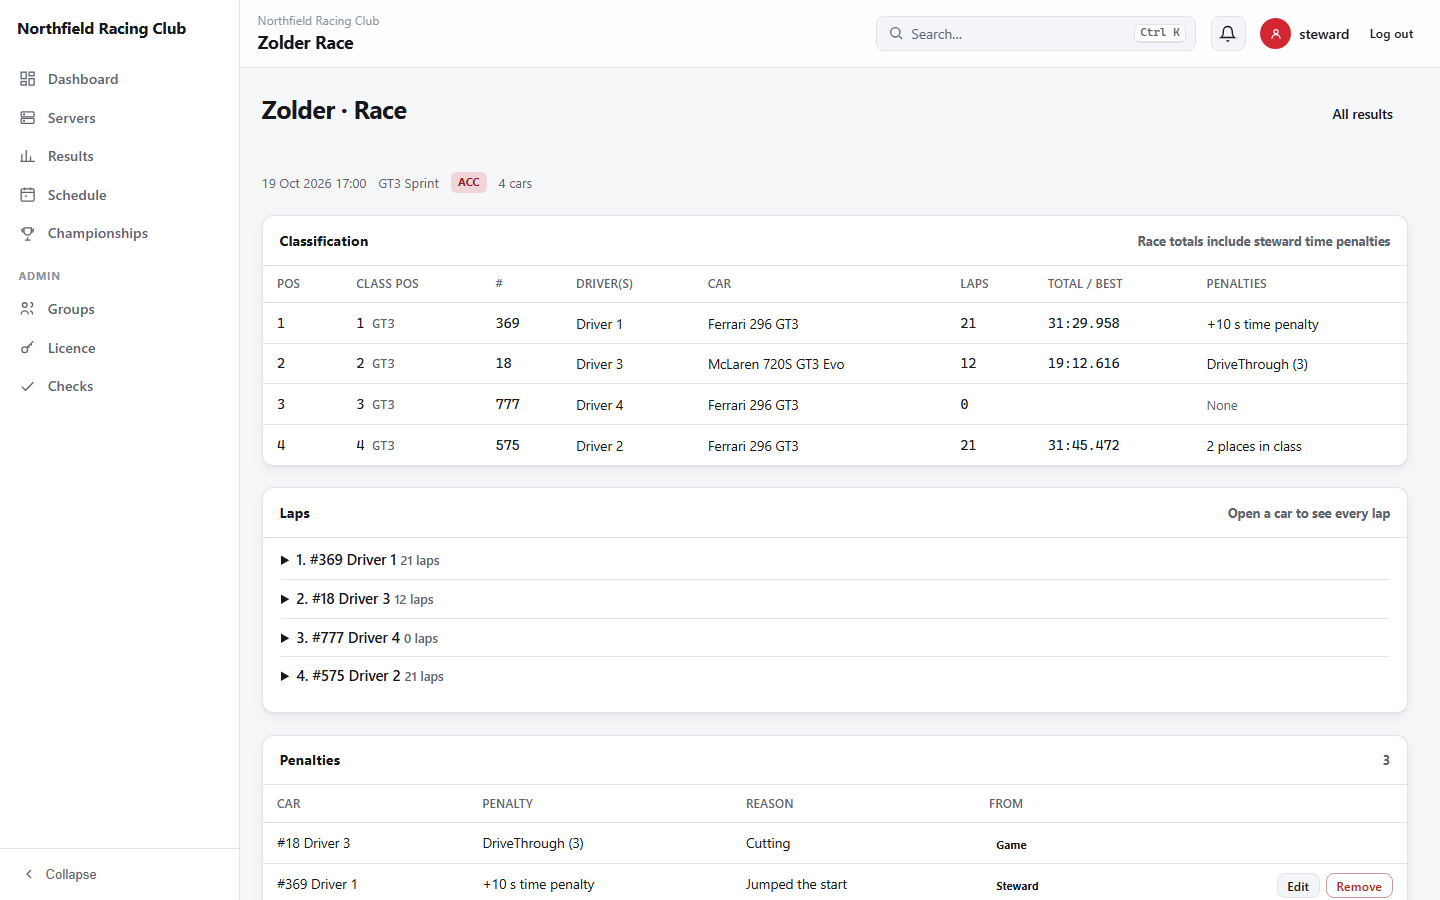This screenshot has height=900, width=1440.
Task: Log out of the steward account
Action: [1391, 34]
